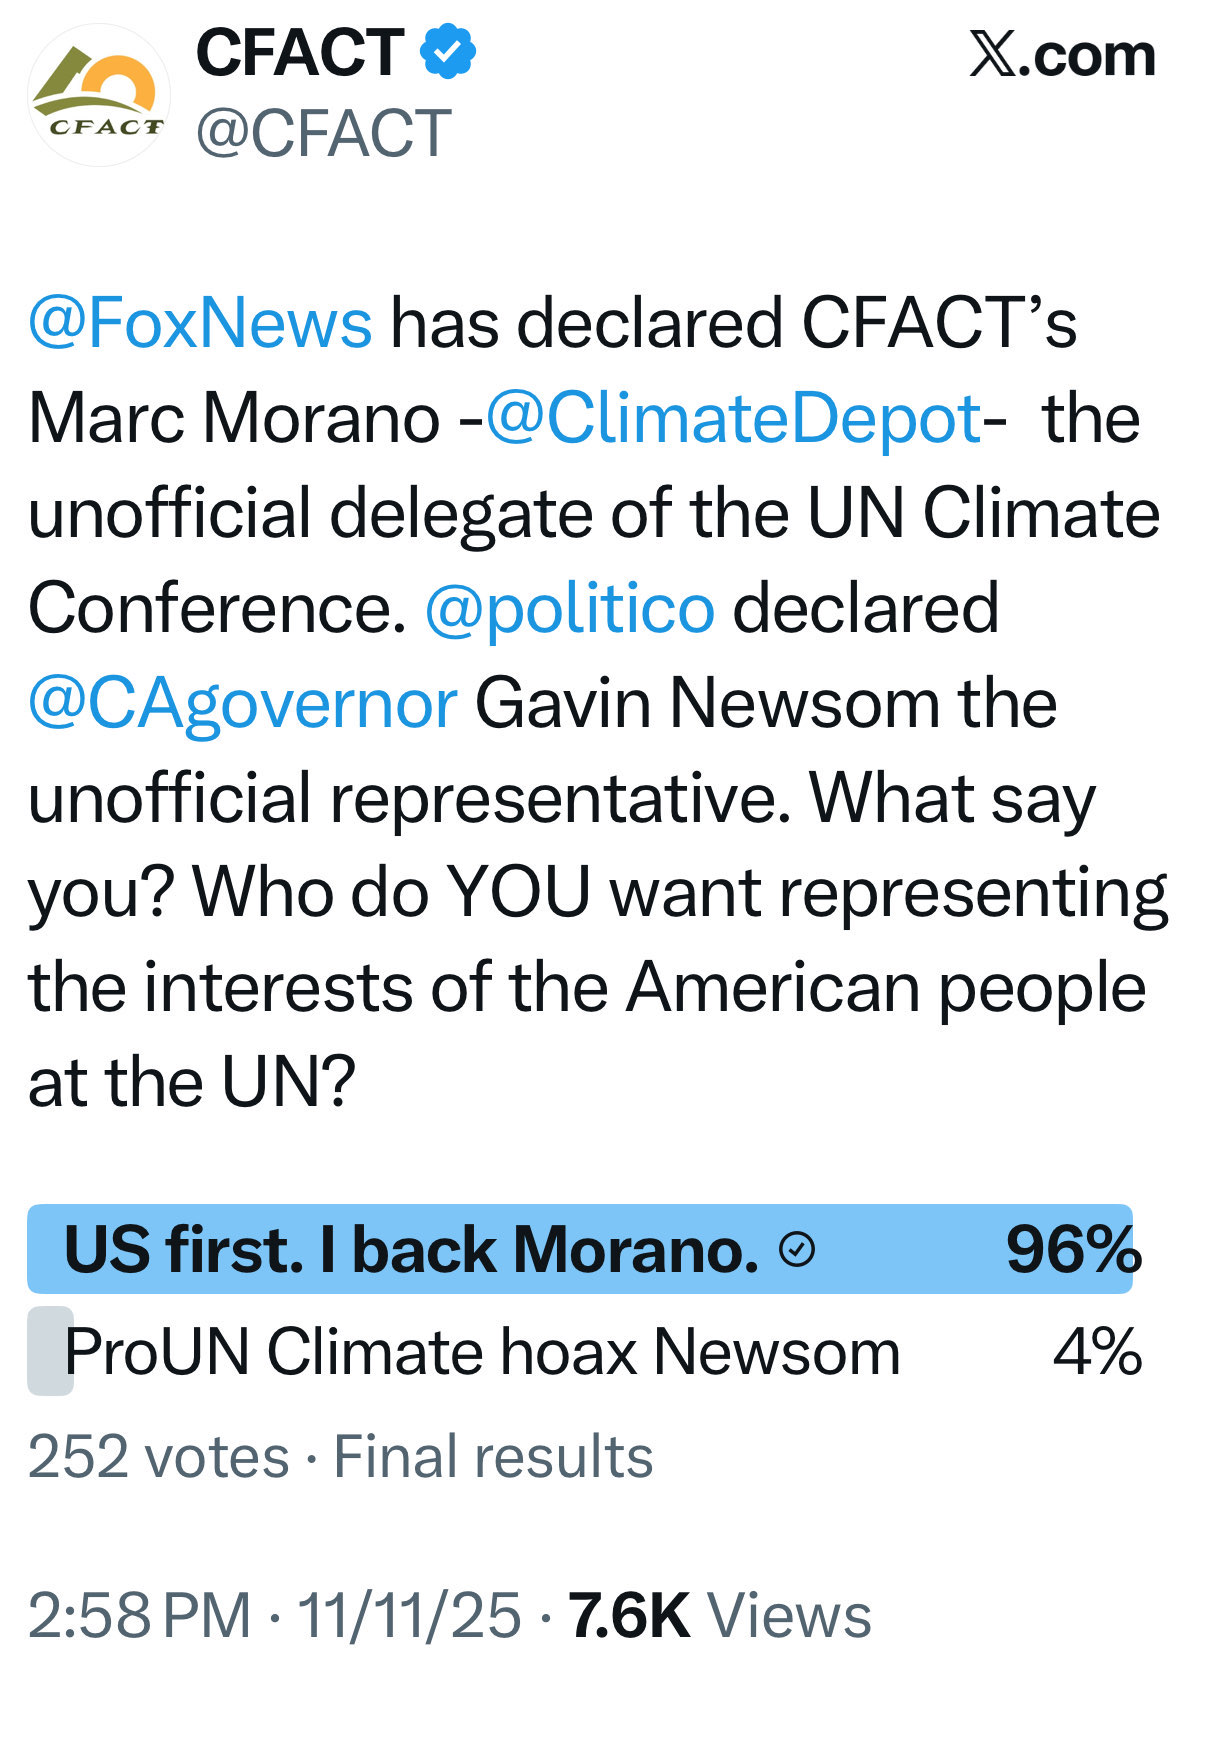Click the 96% poll result figure
This screenshot has width=1206, height=1757.
[1073, 1250]
